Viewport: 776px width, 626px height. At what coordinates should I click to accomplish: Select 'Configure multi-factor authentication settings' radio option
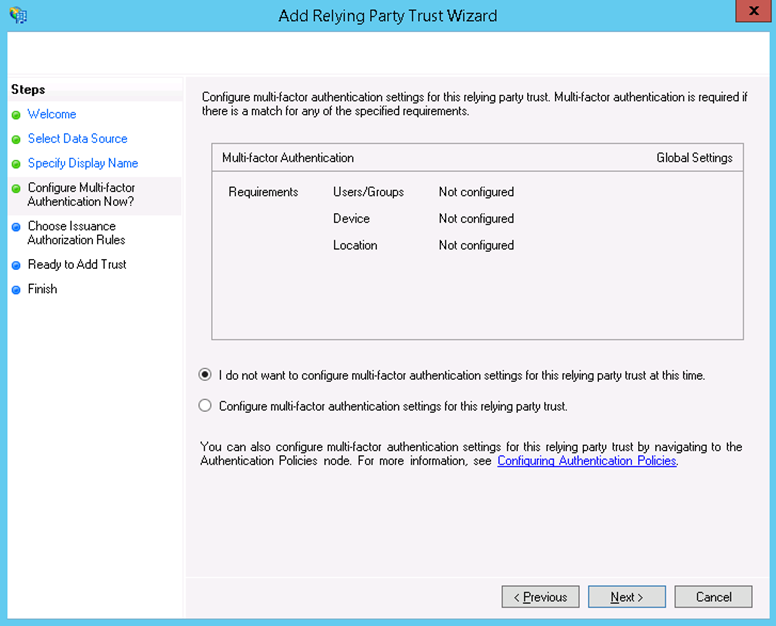tap(205, 406)
